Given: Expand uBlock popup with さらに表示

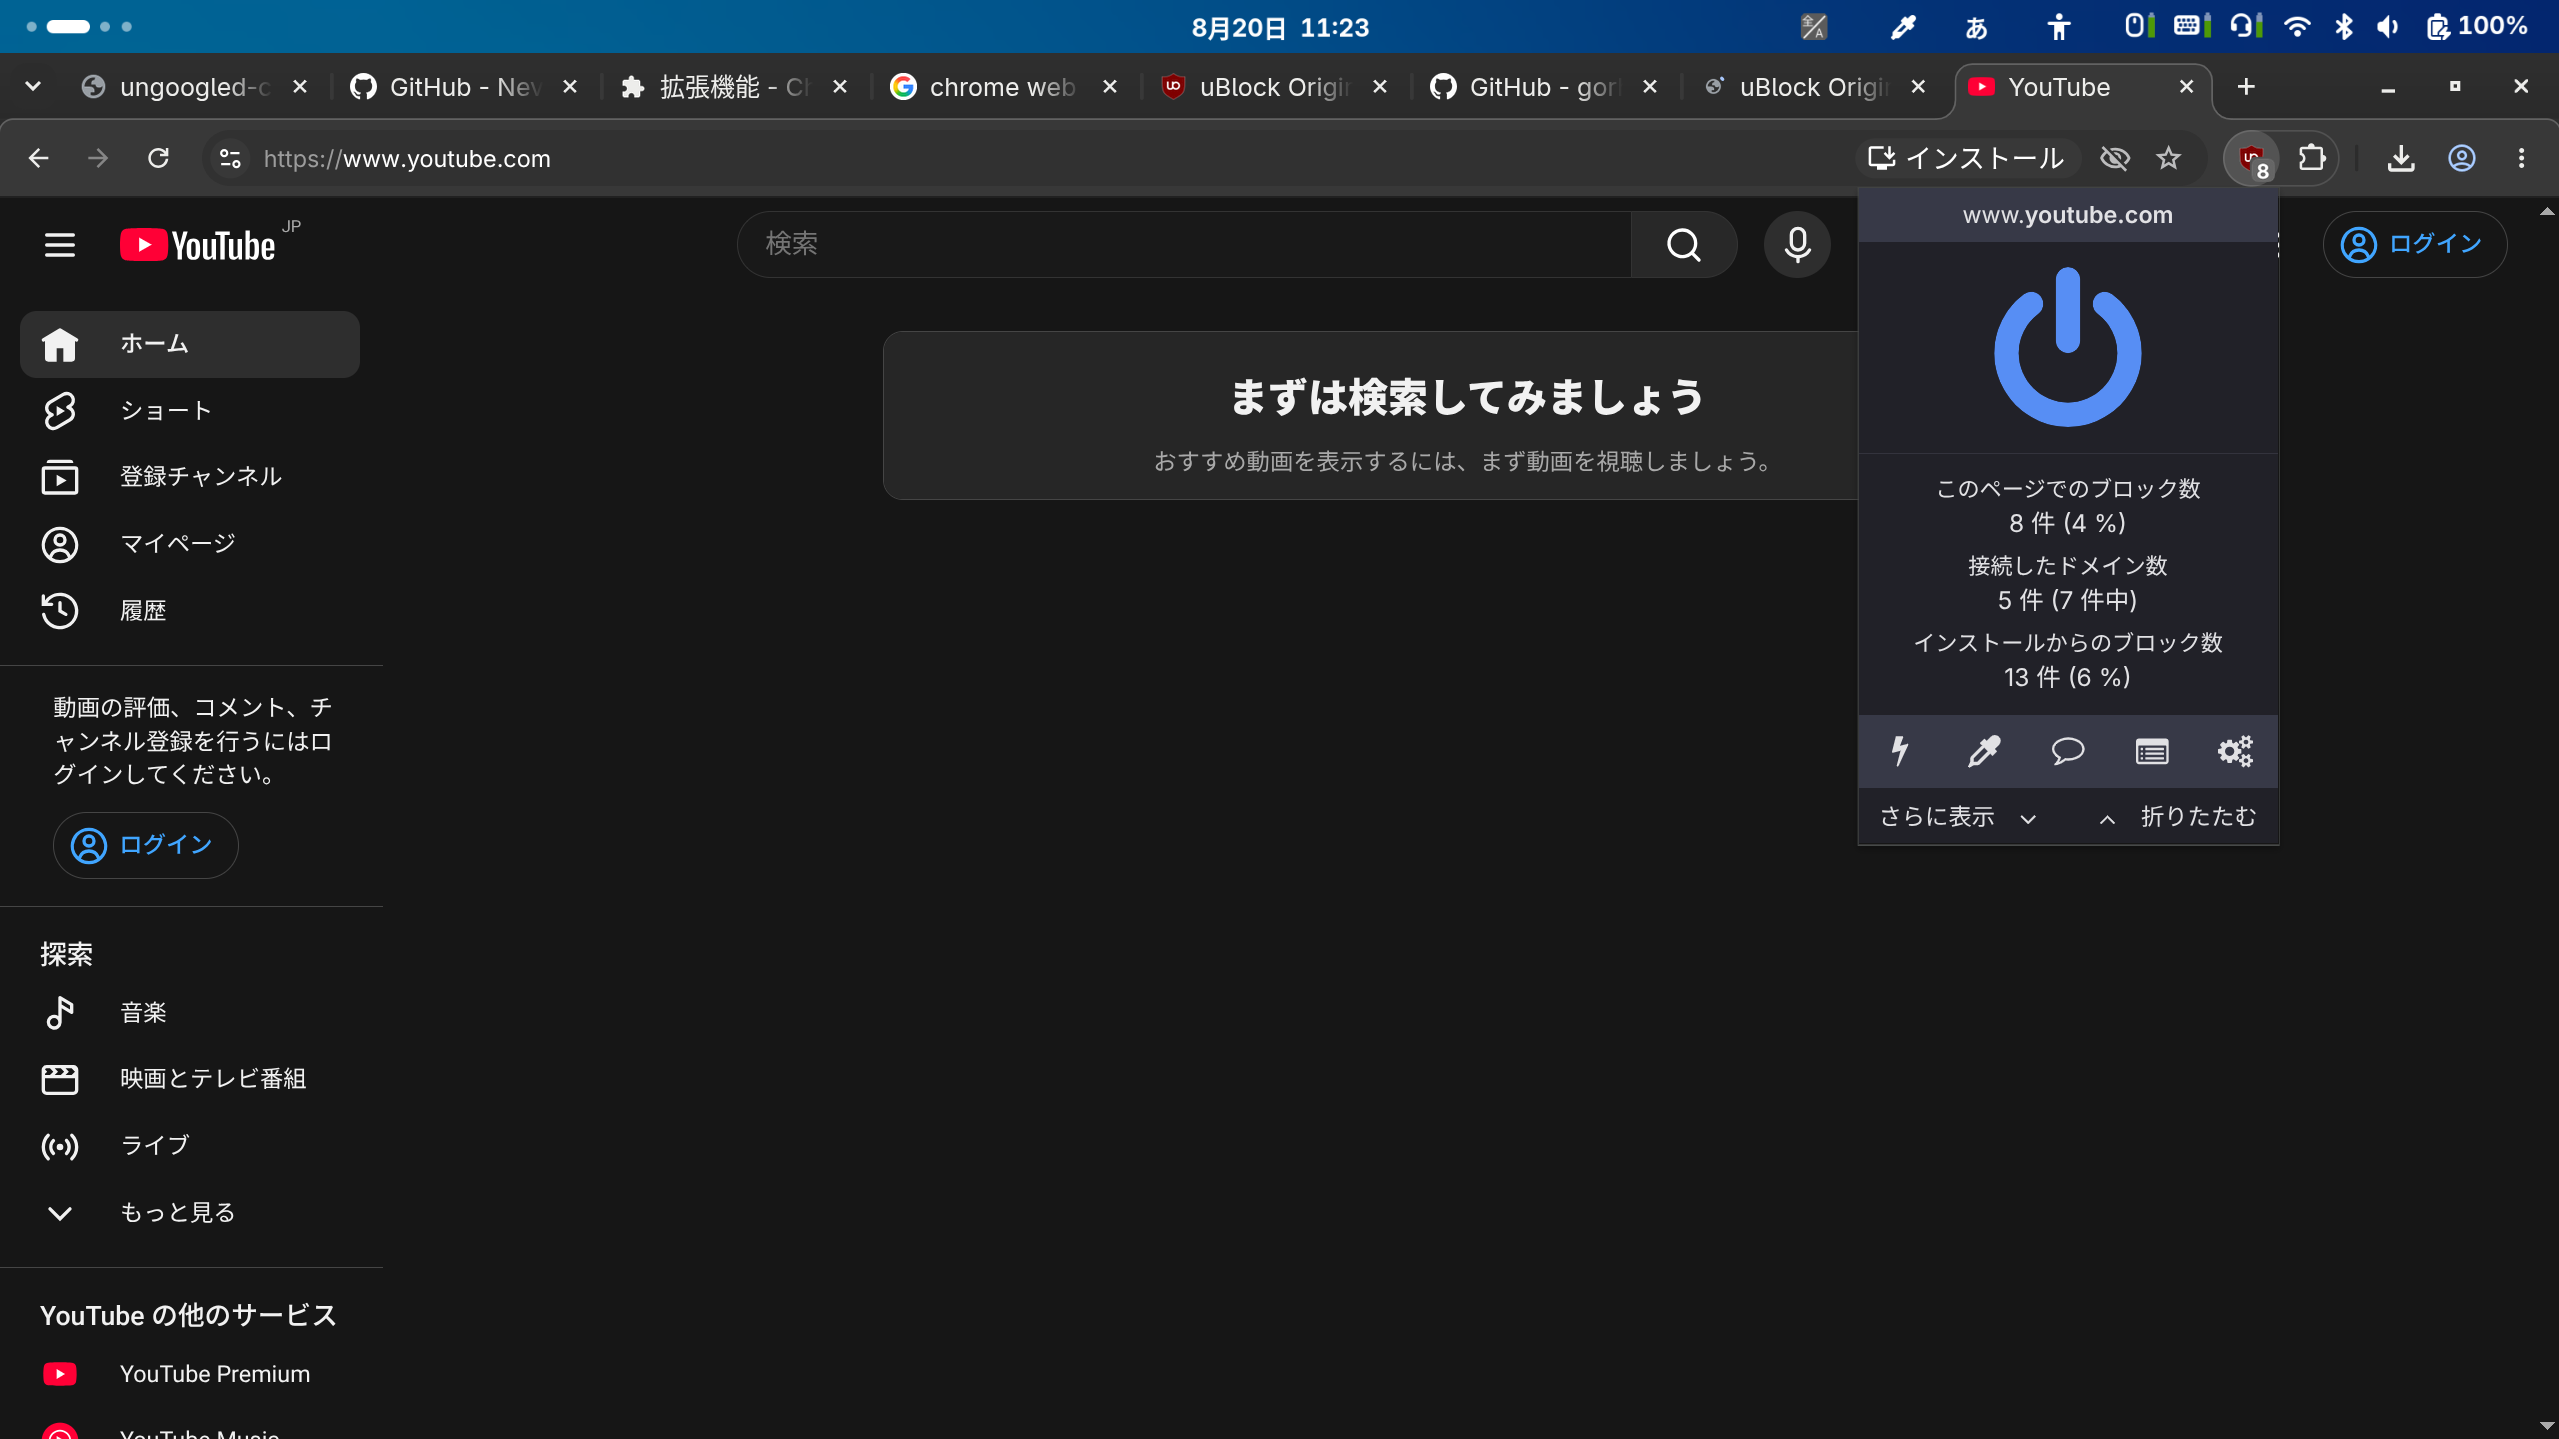Looking at the screenshot, I should tap(1958, 817).
